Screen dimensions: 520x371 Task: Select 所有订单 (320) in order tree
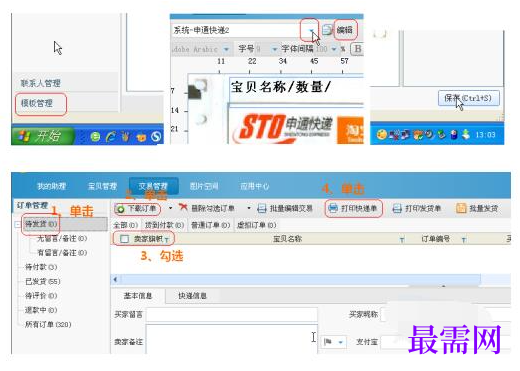coord(48,324)
